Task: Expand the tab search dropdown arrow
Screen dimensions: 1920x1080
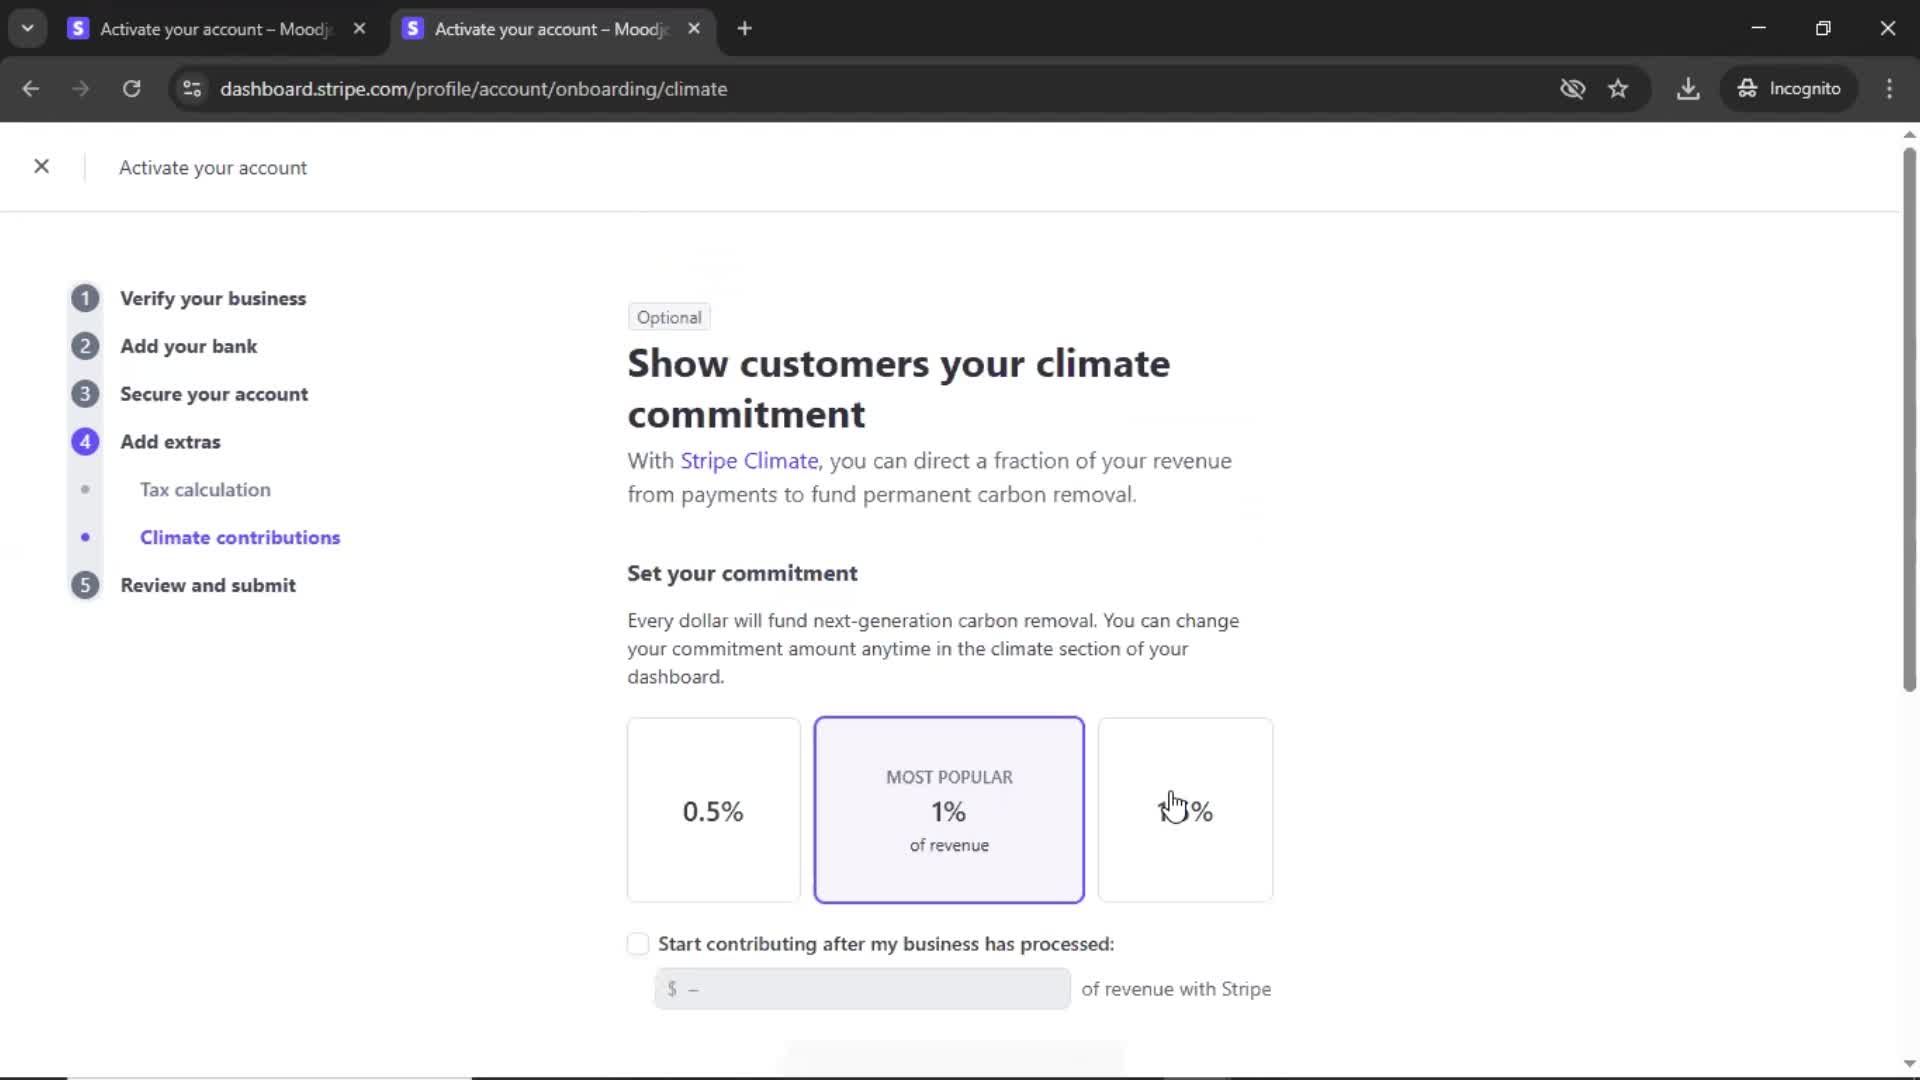Action: (x=27, y=29)
